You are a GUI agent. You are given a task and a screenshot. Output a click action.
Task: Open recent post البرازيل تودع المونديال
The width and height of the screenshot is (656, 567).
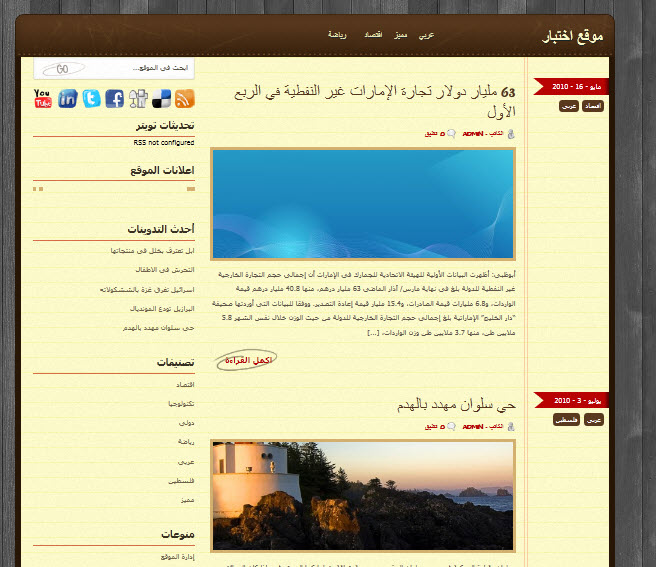tap(162, 308)
